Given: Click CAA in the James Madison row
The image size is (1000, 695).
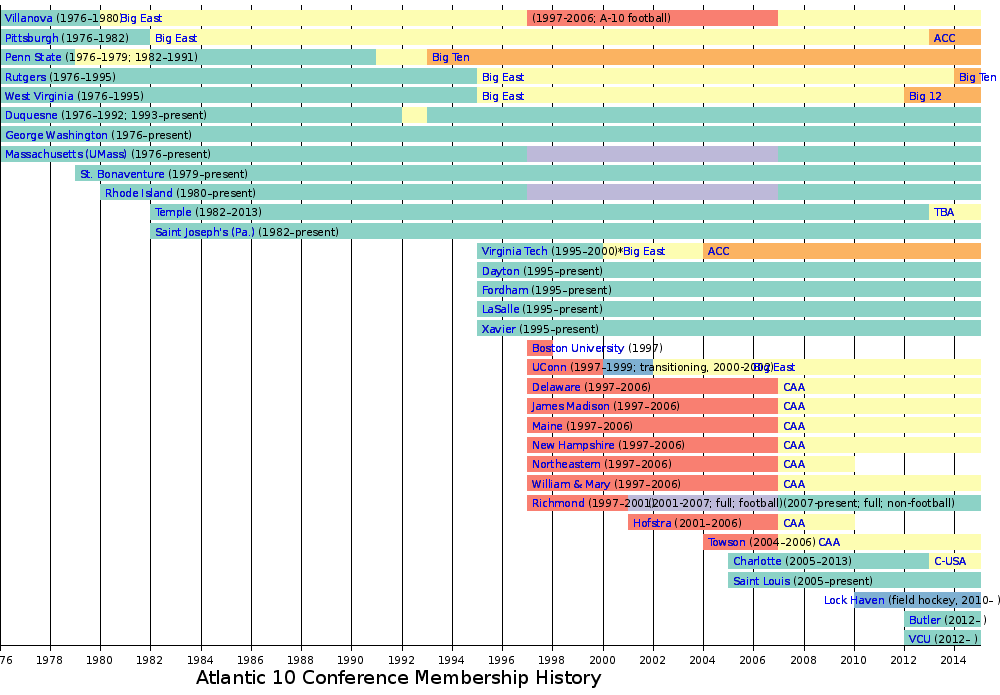Looking at the screenshot, I should [x=794, y=406].
